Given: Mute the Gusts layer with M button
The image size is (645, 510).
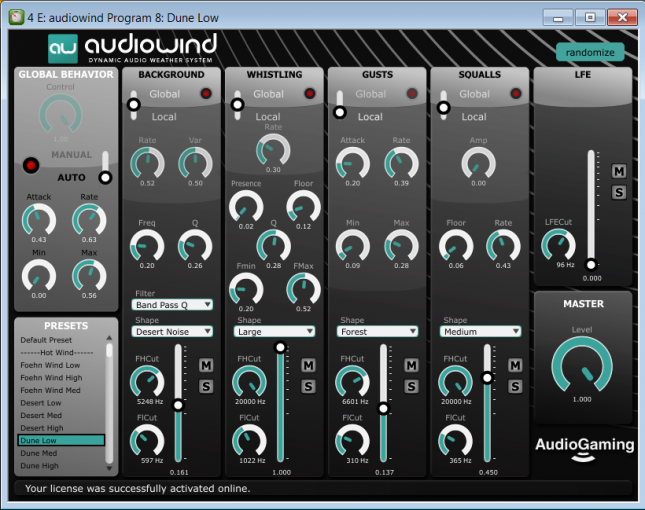Looking at the screenshot, I should point(410,365).
